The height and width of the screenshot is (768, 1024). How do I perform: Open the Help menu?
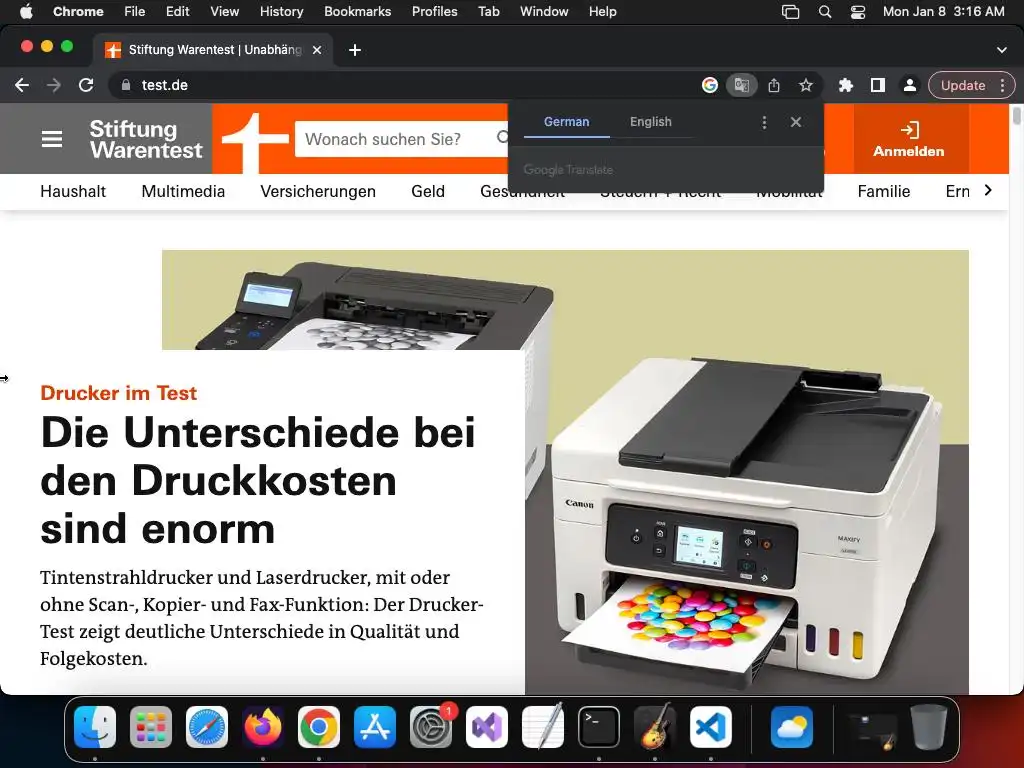(x=602, y=11)
